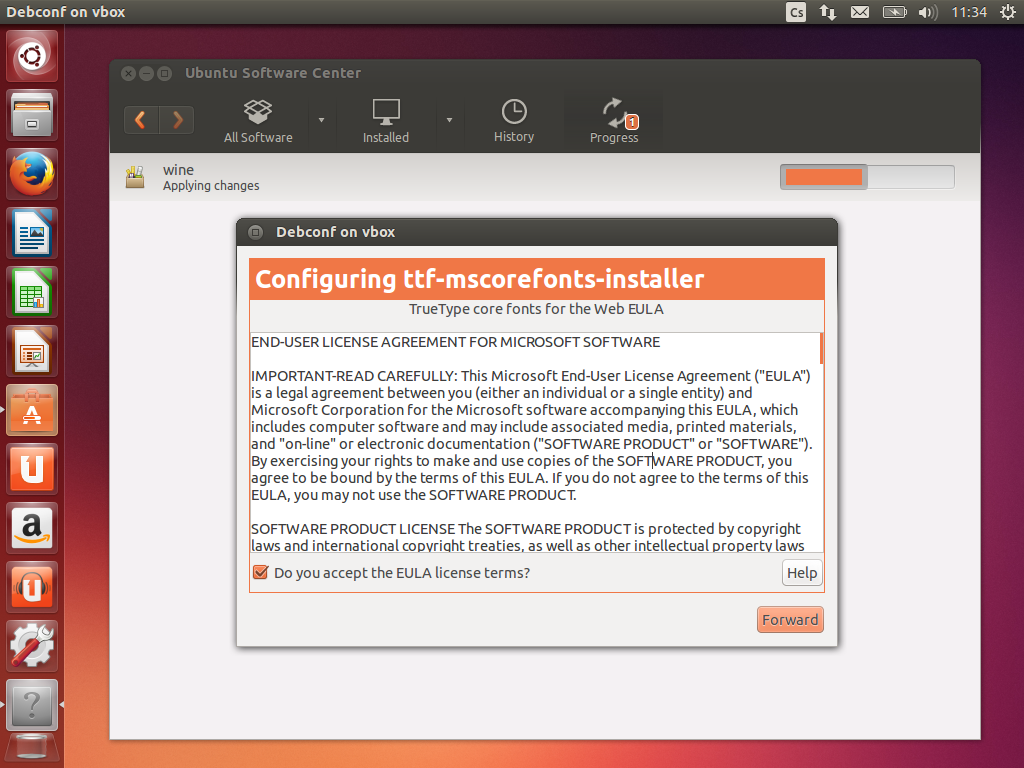
Task: Close the Debconf on vbox dialog
Action: pos(255,232)
